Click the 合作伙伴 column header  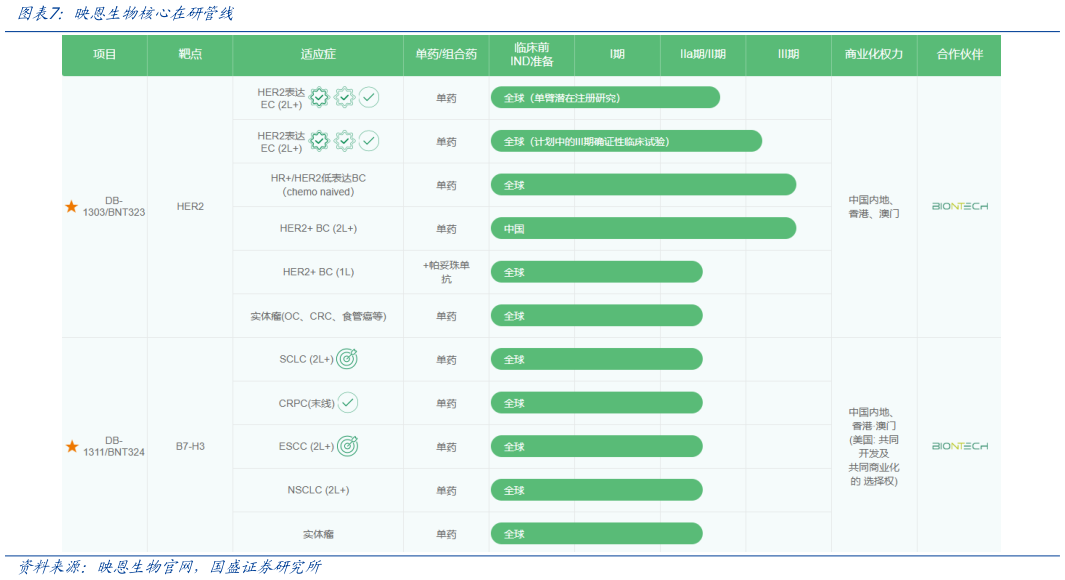(x=959, y=54)
